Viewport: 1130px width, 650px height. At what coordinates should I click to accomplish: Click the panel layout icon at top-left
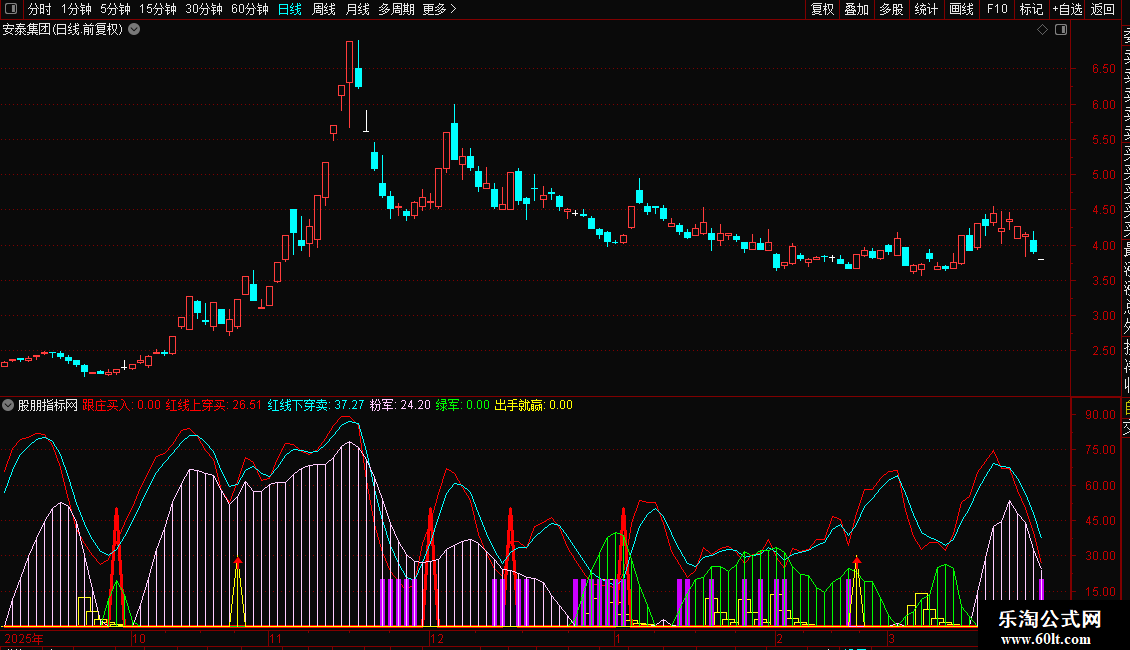11,9
